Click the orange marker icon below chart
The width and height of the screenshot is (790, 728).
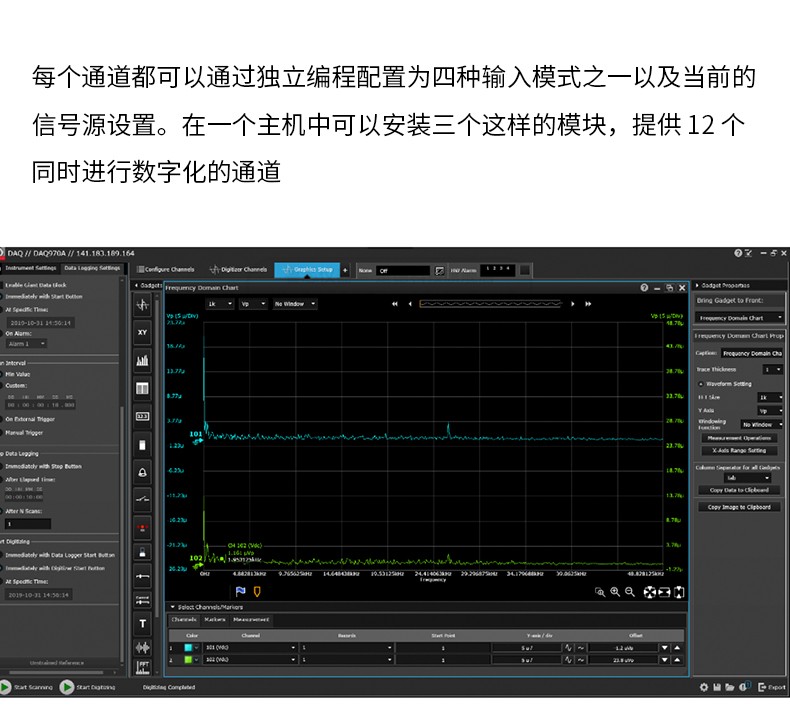[257, 591]
